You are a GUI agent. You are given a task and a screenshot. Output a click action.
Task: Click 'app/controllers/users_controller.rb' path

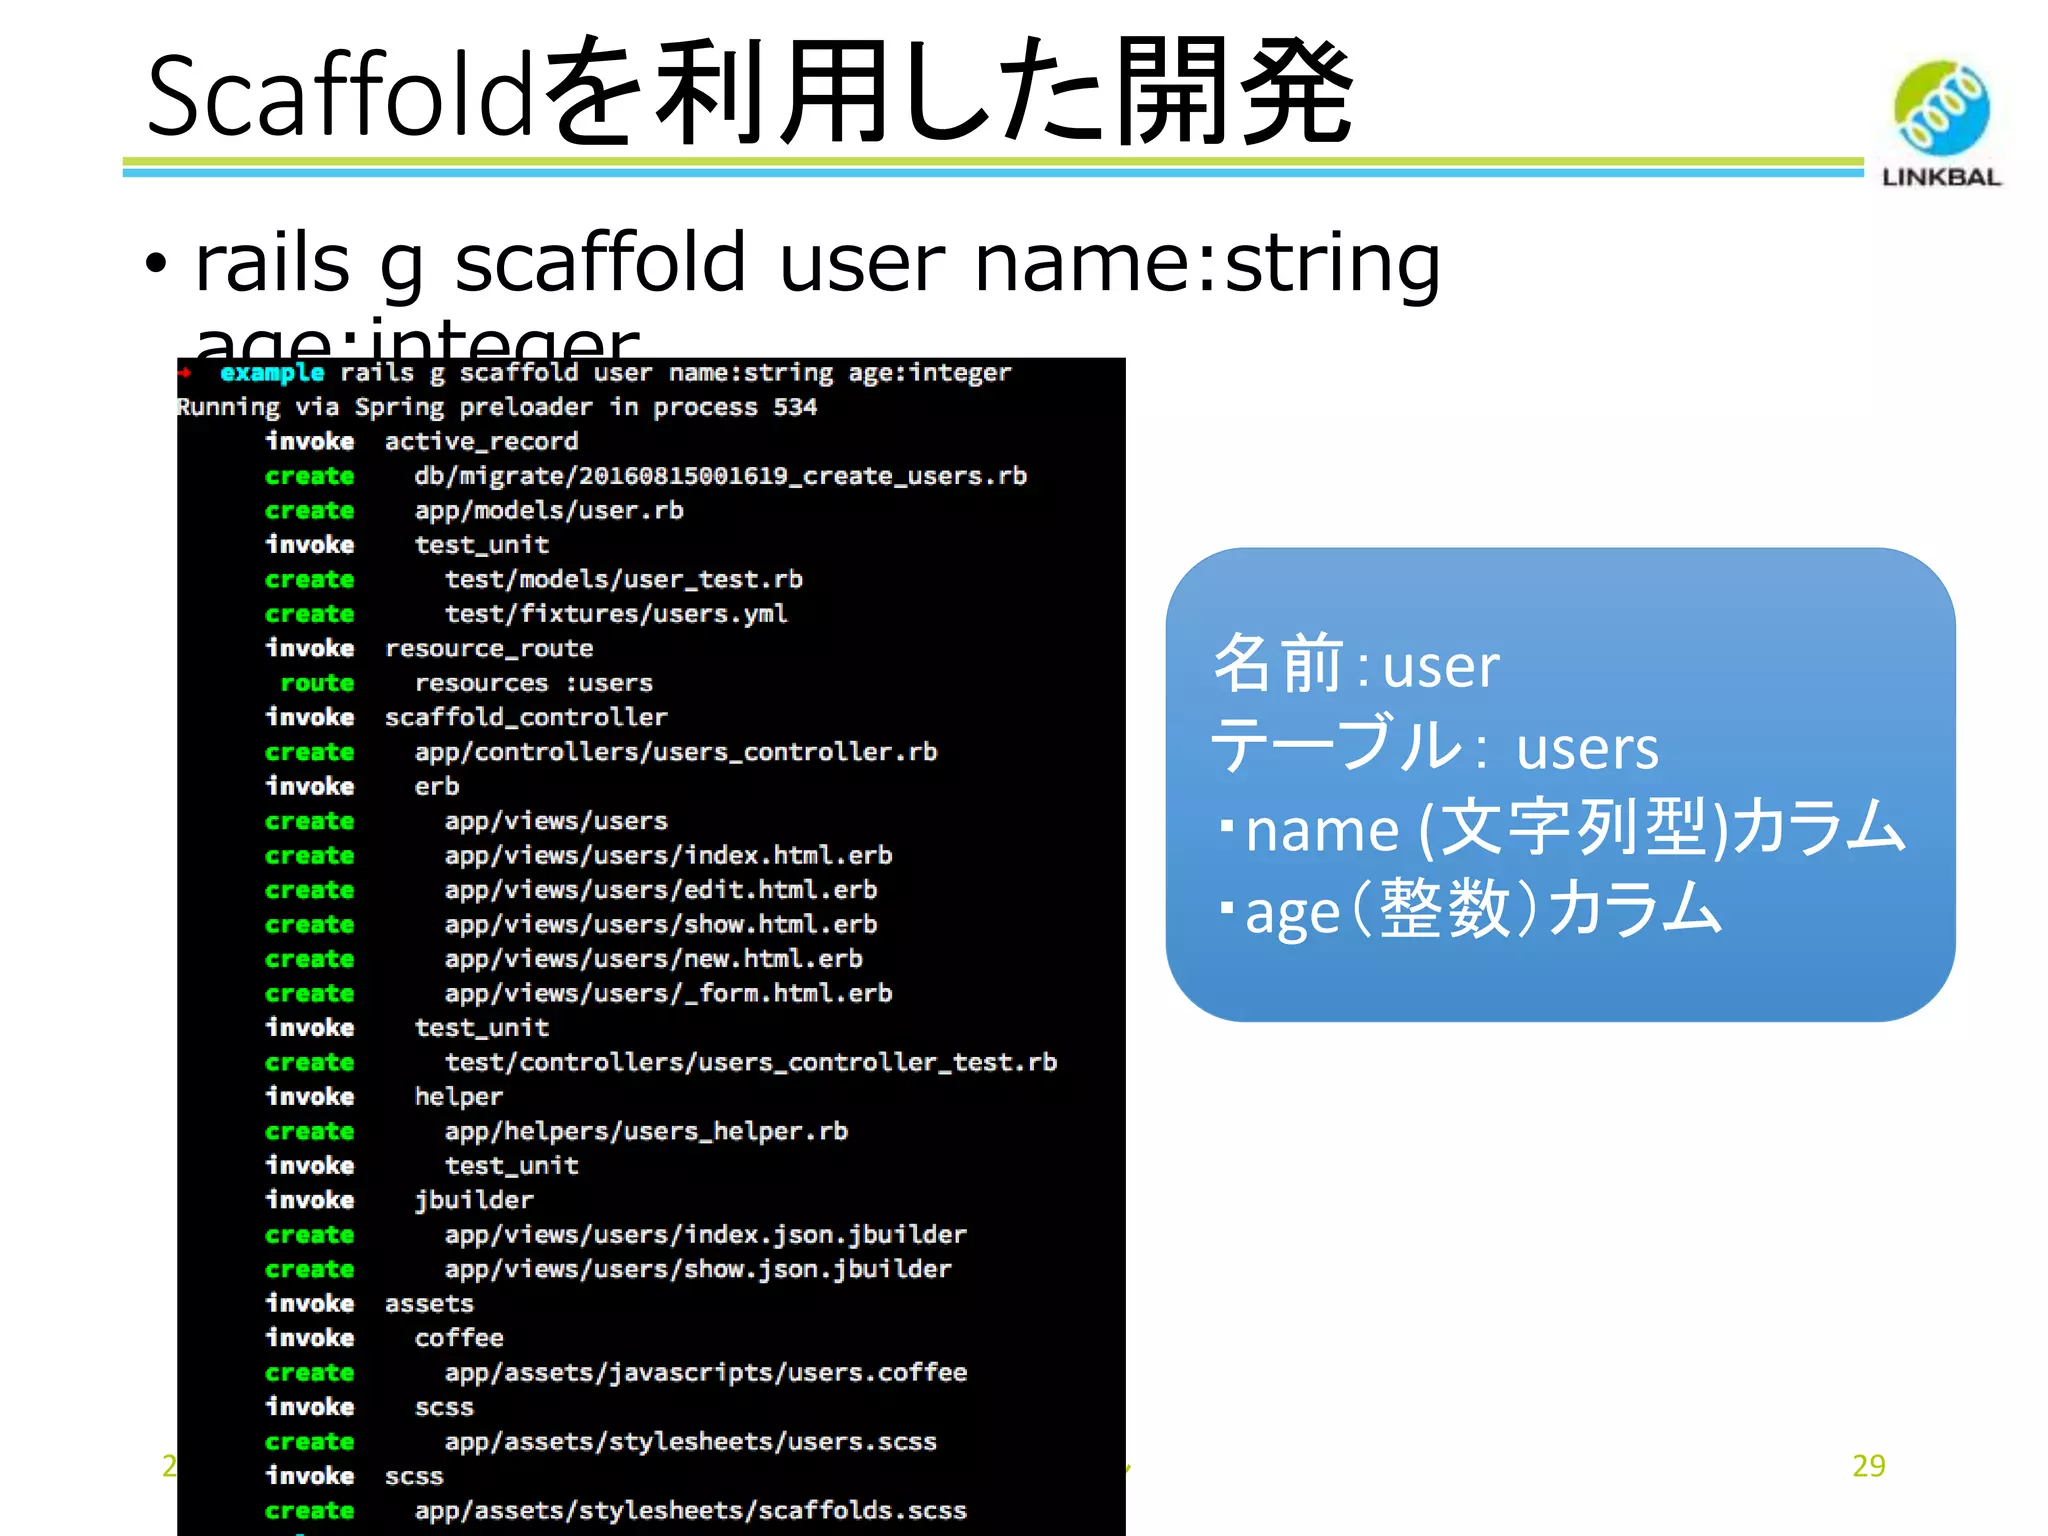coord(676,752)
